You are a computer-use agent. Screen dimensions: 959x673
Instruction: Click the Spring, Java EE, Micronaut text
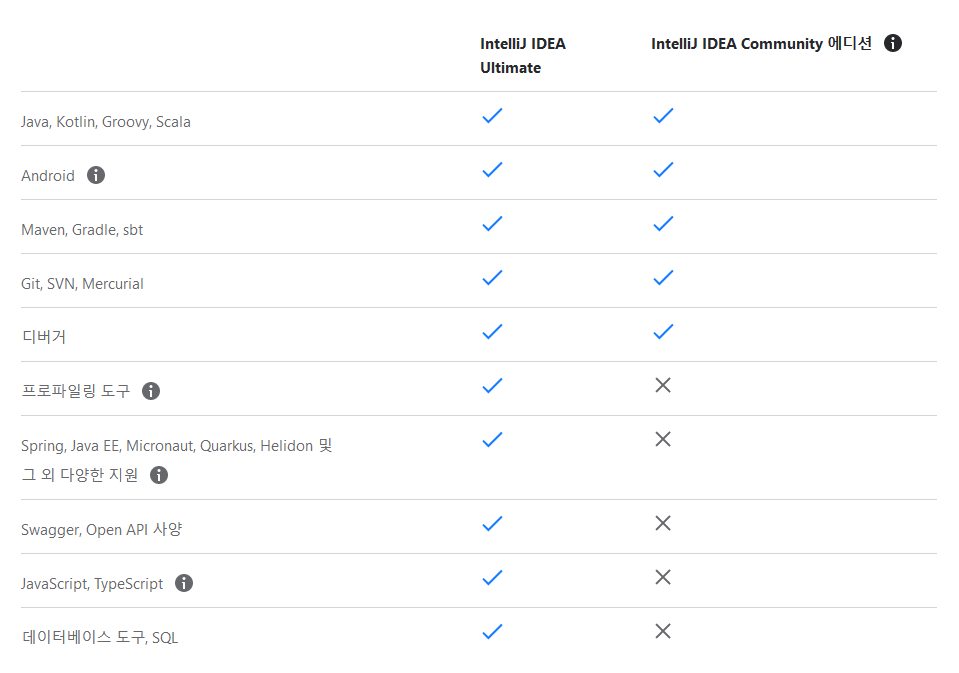pos(176,446)
